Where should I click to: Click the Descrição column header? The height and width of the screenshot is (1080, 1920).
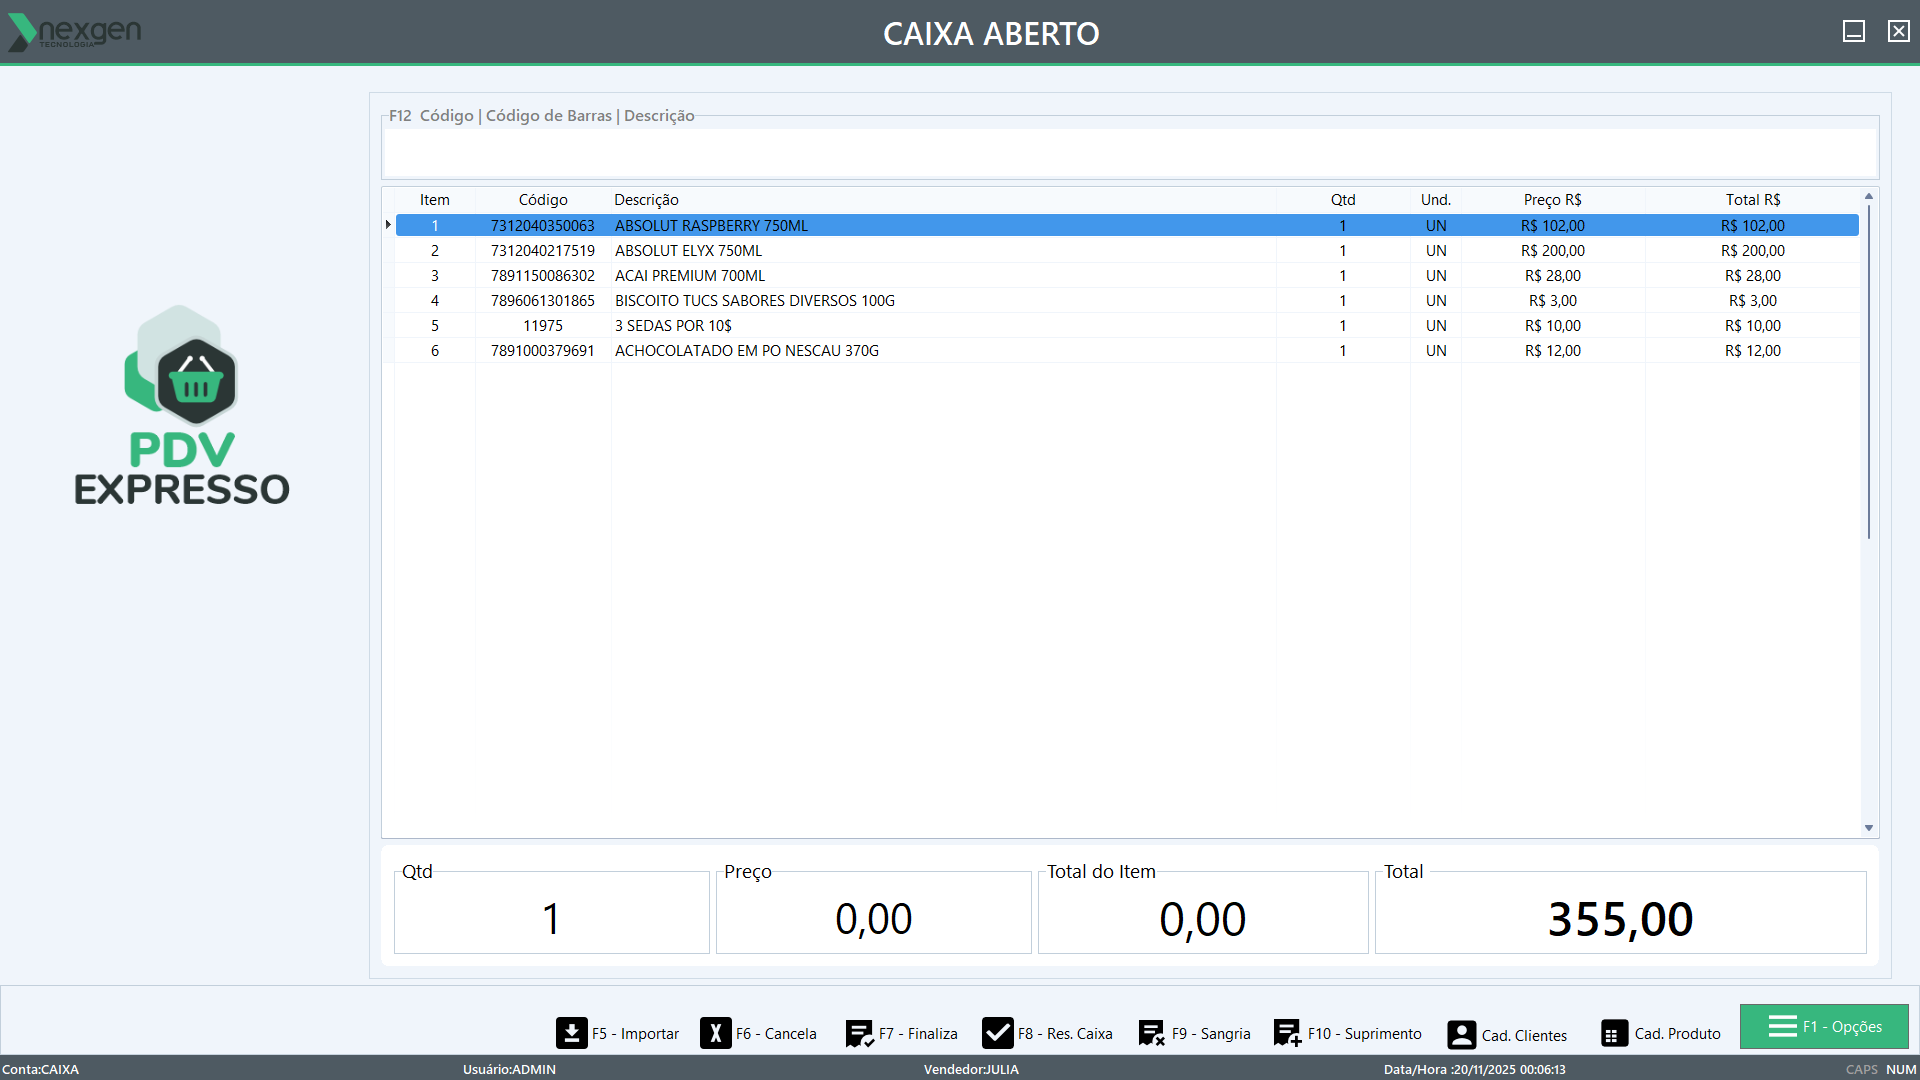pyautogui.click(x=646, y=200)
